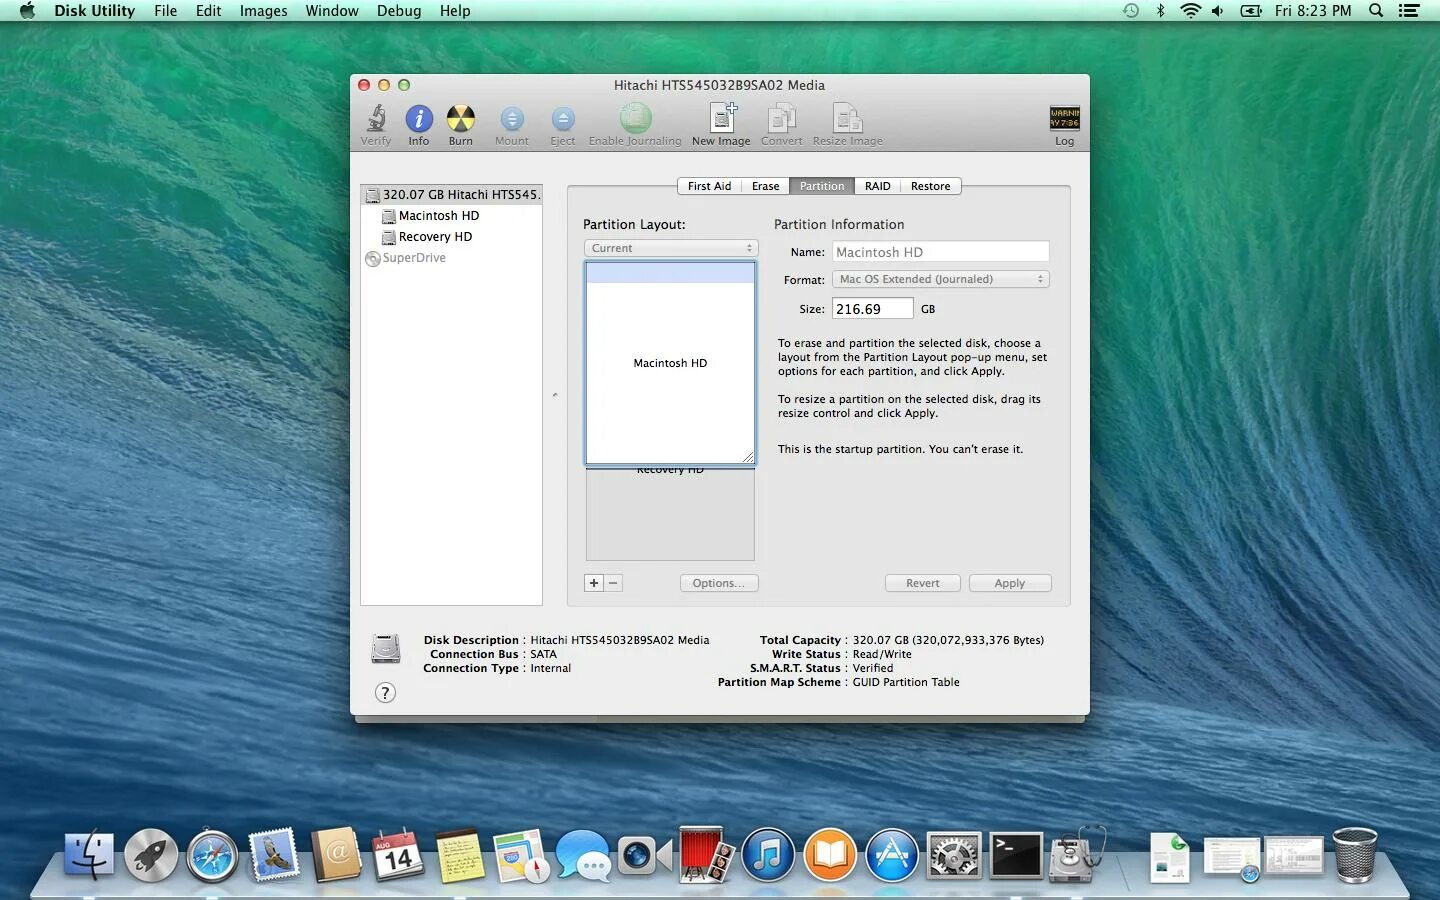1440x900 pixels.
Task: Open Notes in the Dock
Action: (459, 856)
